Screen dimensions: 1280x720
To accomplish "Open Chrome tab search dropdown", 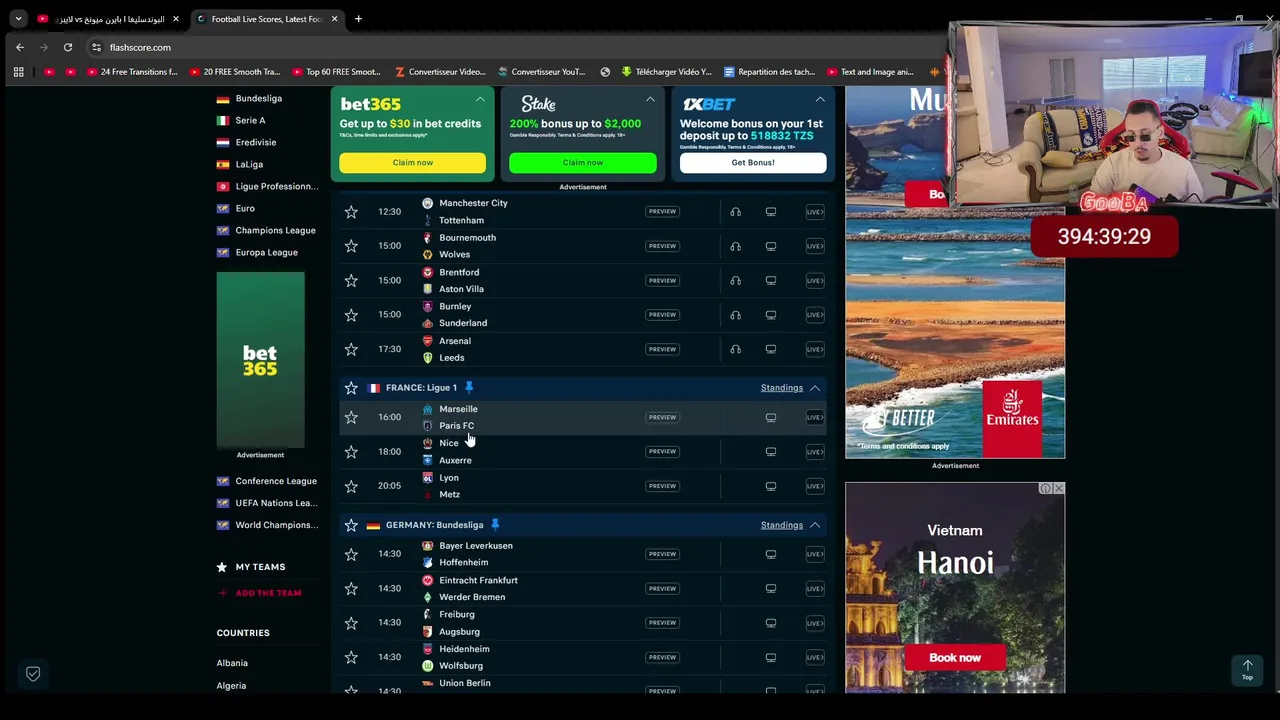I will click(18, 19).
